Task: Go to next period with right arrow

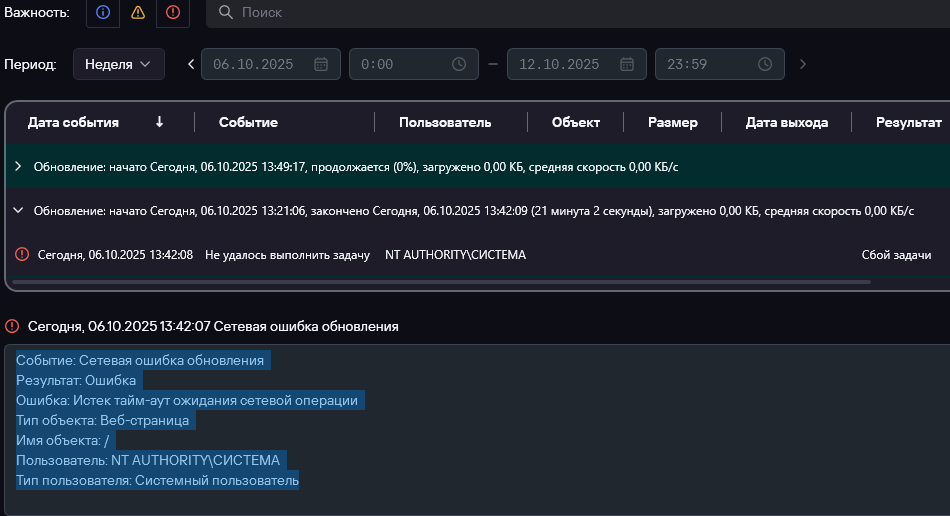Action: coord(802,64)
